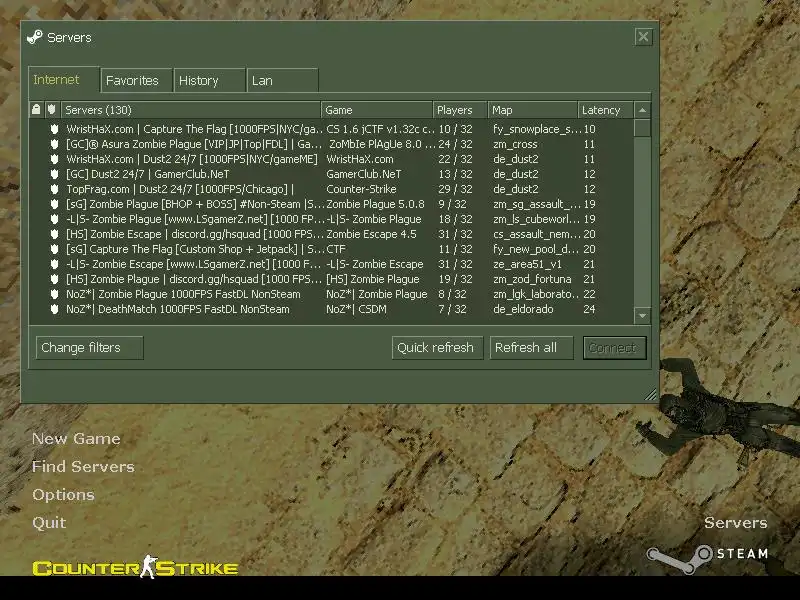
Task: Click shield icon of NoZ*| DeathMatch row
Action: point(54,309)
